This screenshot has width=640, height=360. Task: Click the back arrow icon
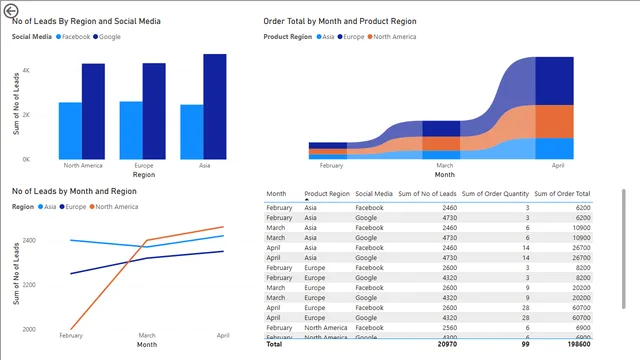(11, 11)
